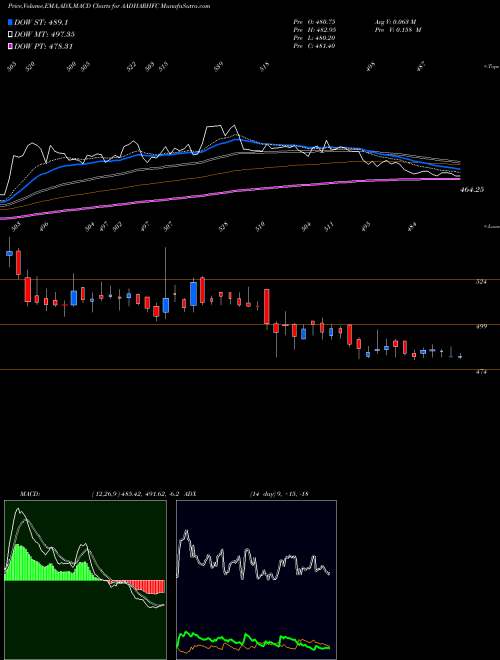Click the magenta DOW PT legend swatch

point(10,46)
